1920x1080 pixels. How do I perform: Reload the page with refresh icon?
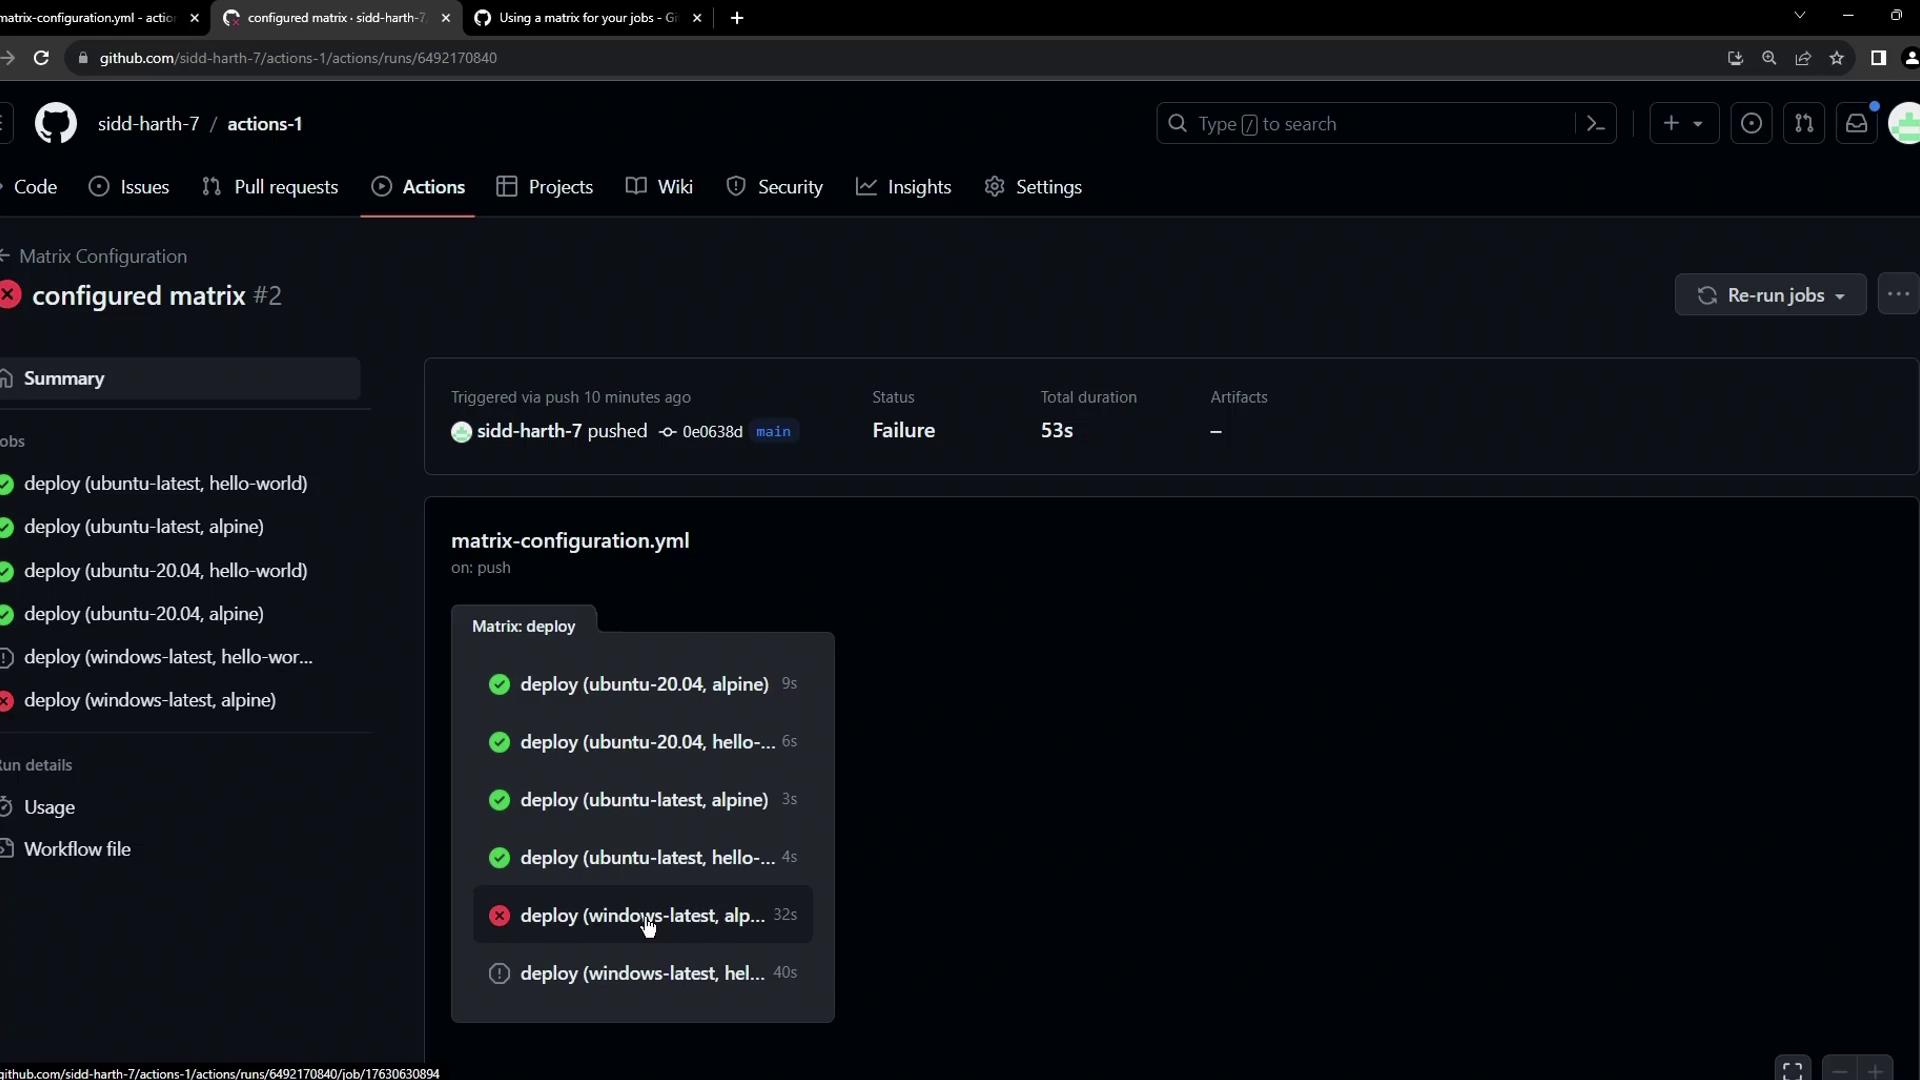(x=41, y=58)
